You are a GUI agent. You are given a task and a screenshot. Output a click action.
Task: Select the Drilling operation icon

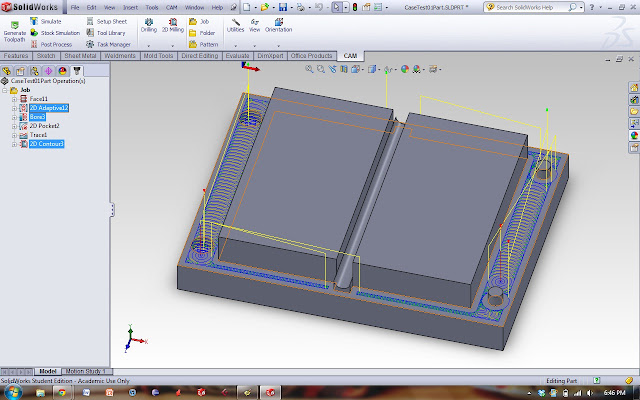coord(148,24)
